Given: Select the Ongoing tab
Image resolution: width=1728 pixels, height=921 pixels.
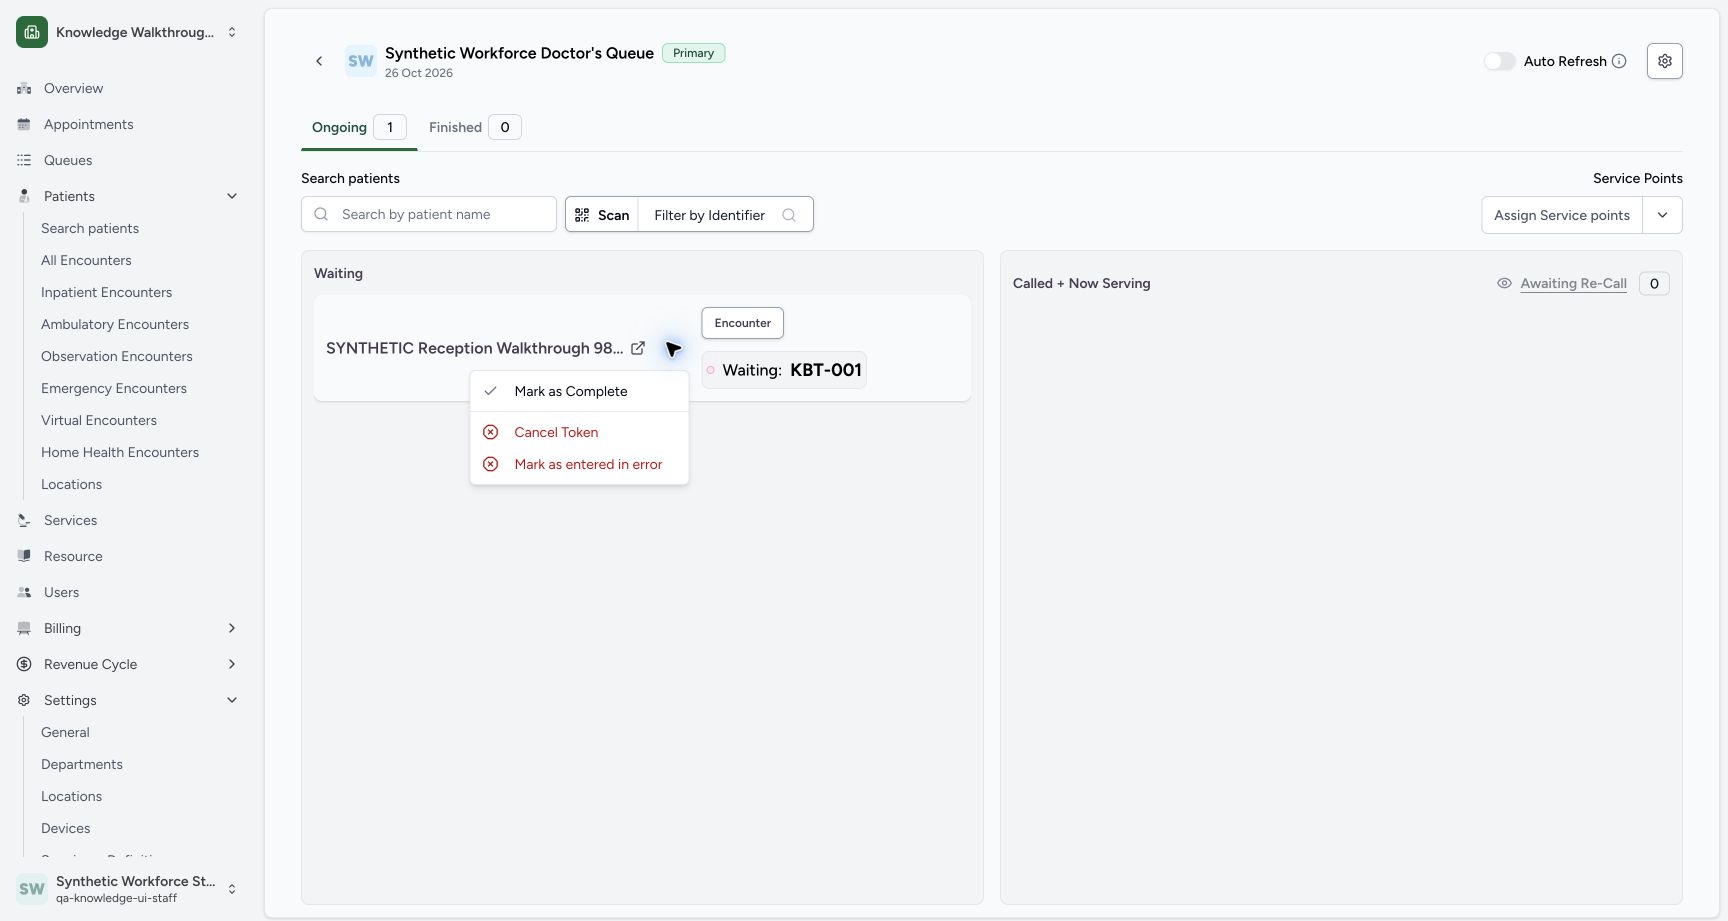Looking at the screenshot, I should [358, 127].
